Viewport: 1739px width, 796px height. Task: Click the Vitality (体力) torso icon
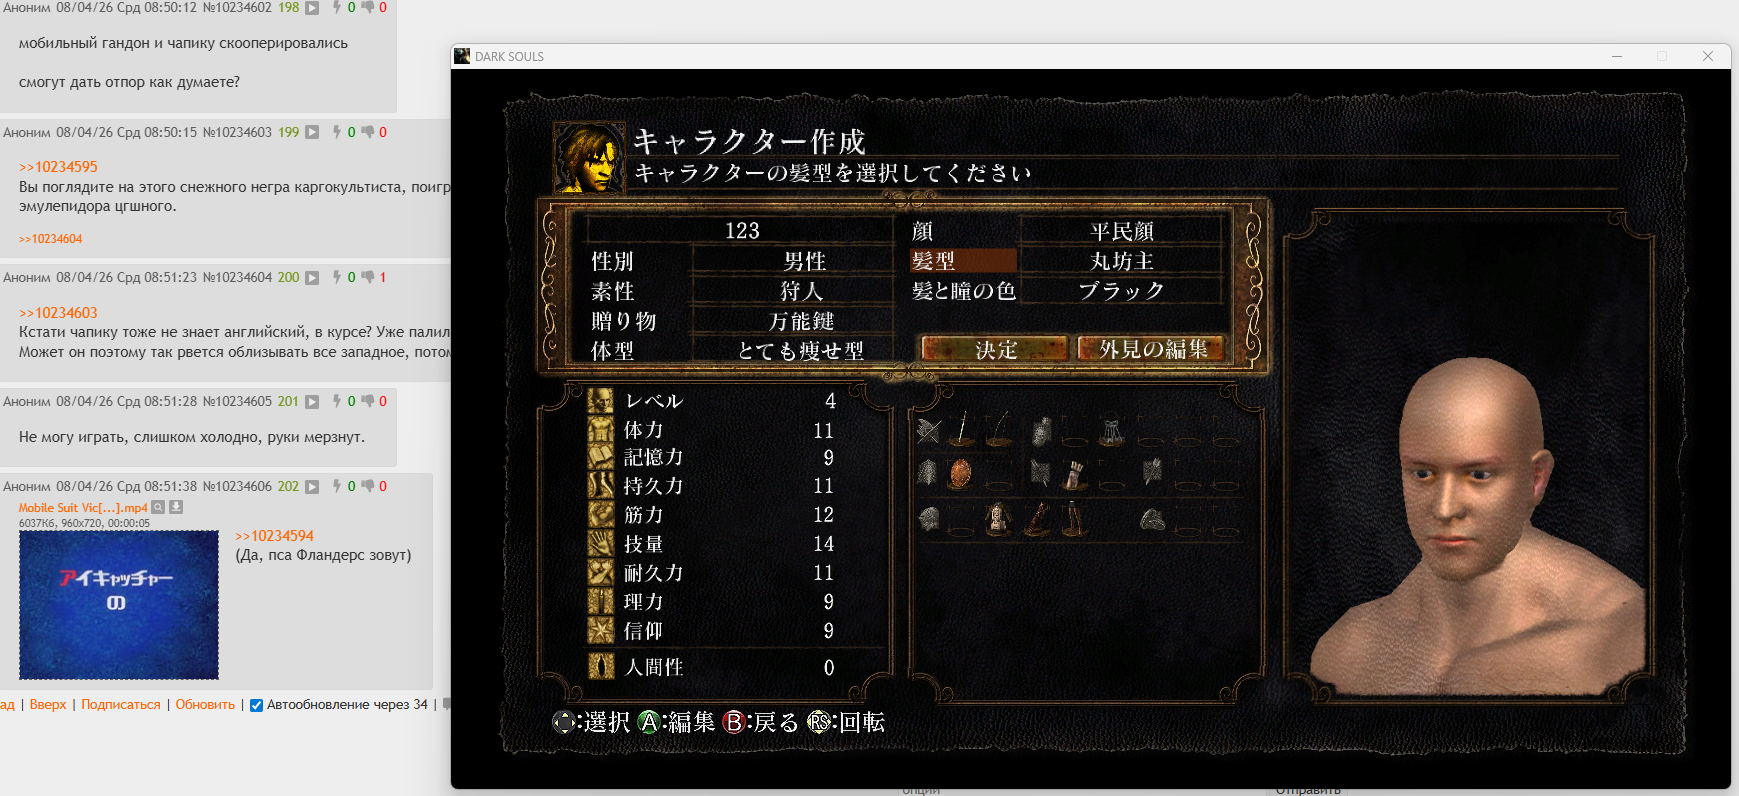[600, 430]
